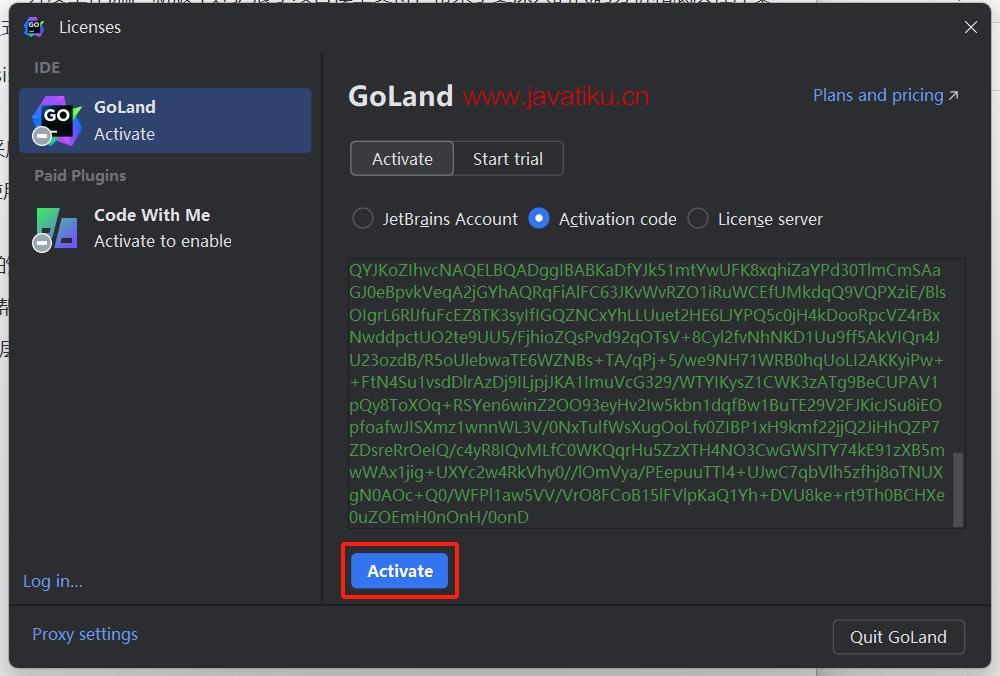Viewport: 1000px width, 676px height.
Task: Click the GoLand product icon in the sidebar
Action: [x=57, y=119]
